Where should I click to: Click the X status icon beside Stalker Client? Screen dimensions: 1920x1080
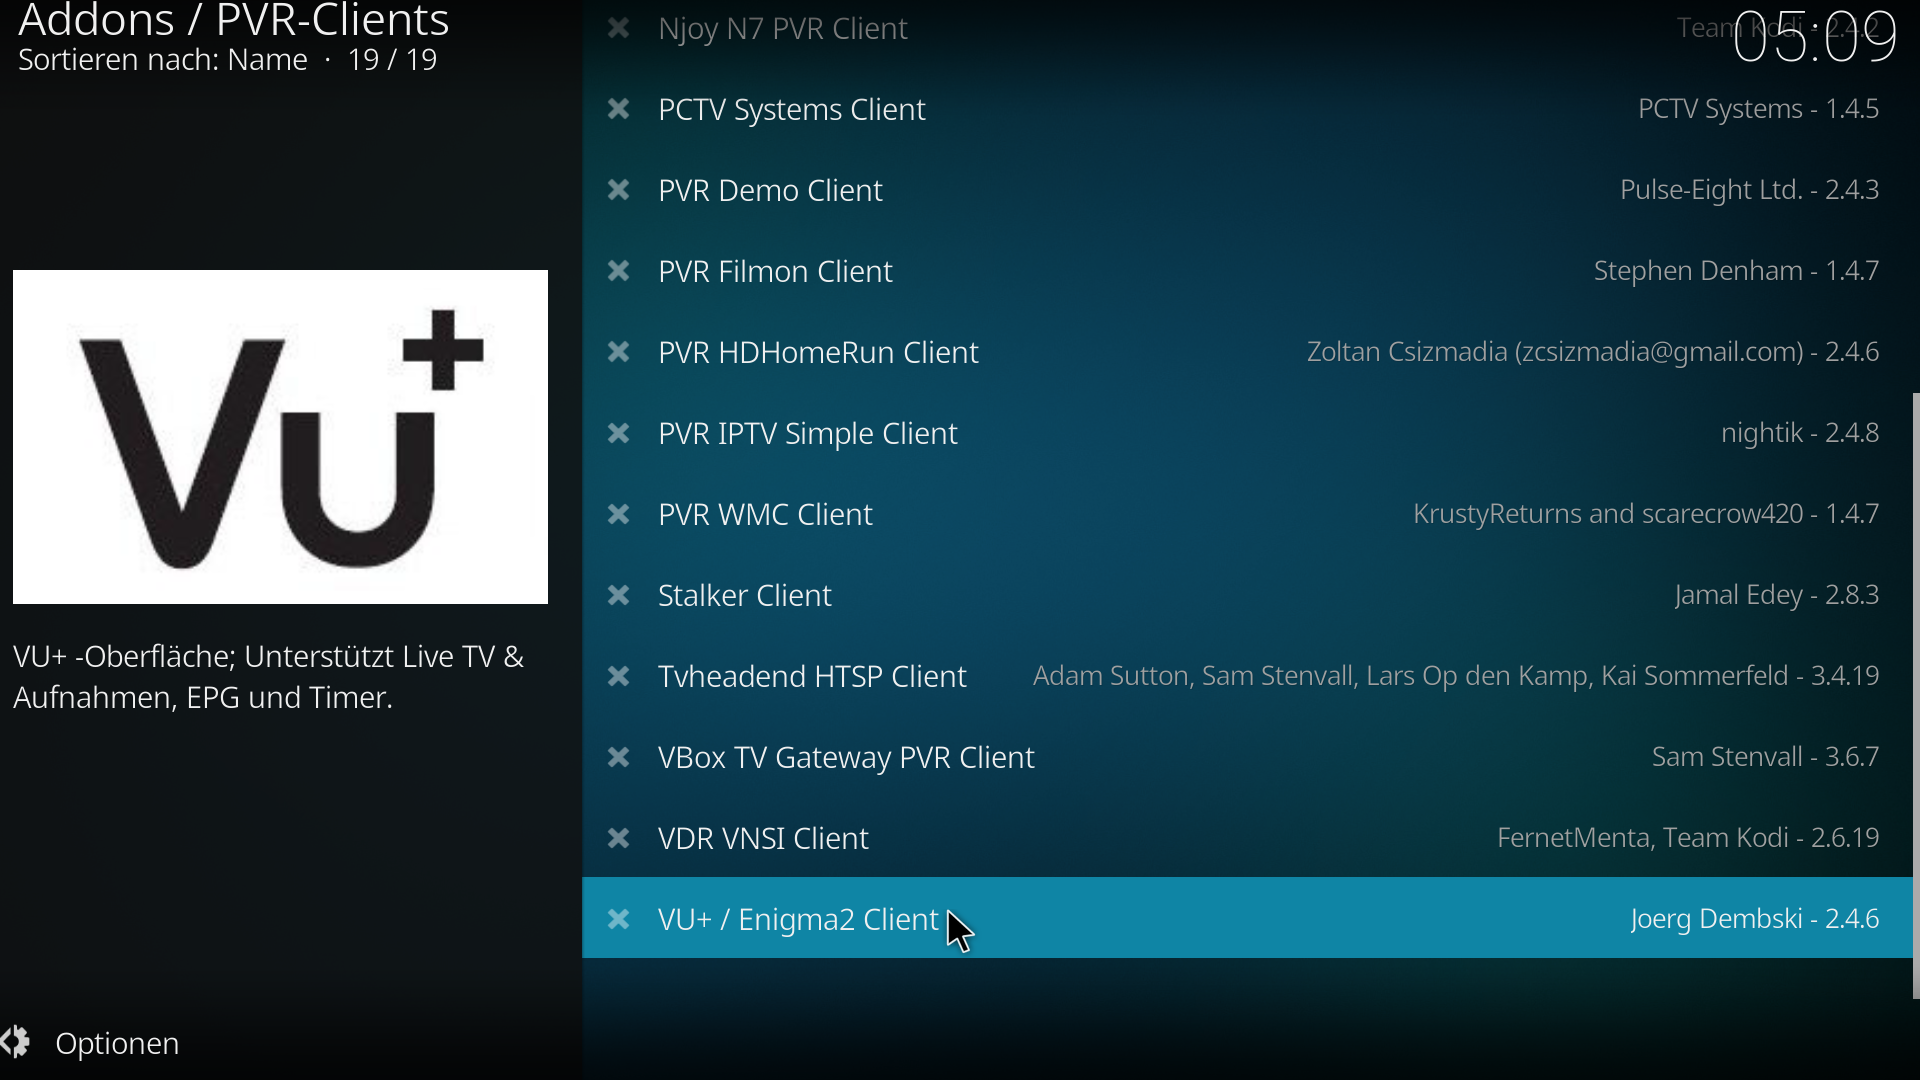click(619, 595)
